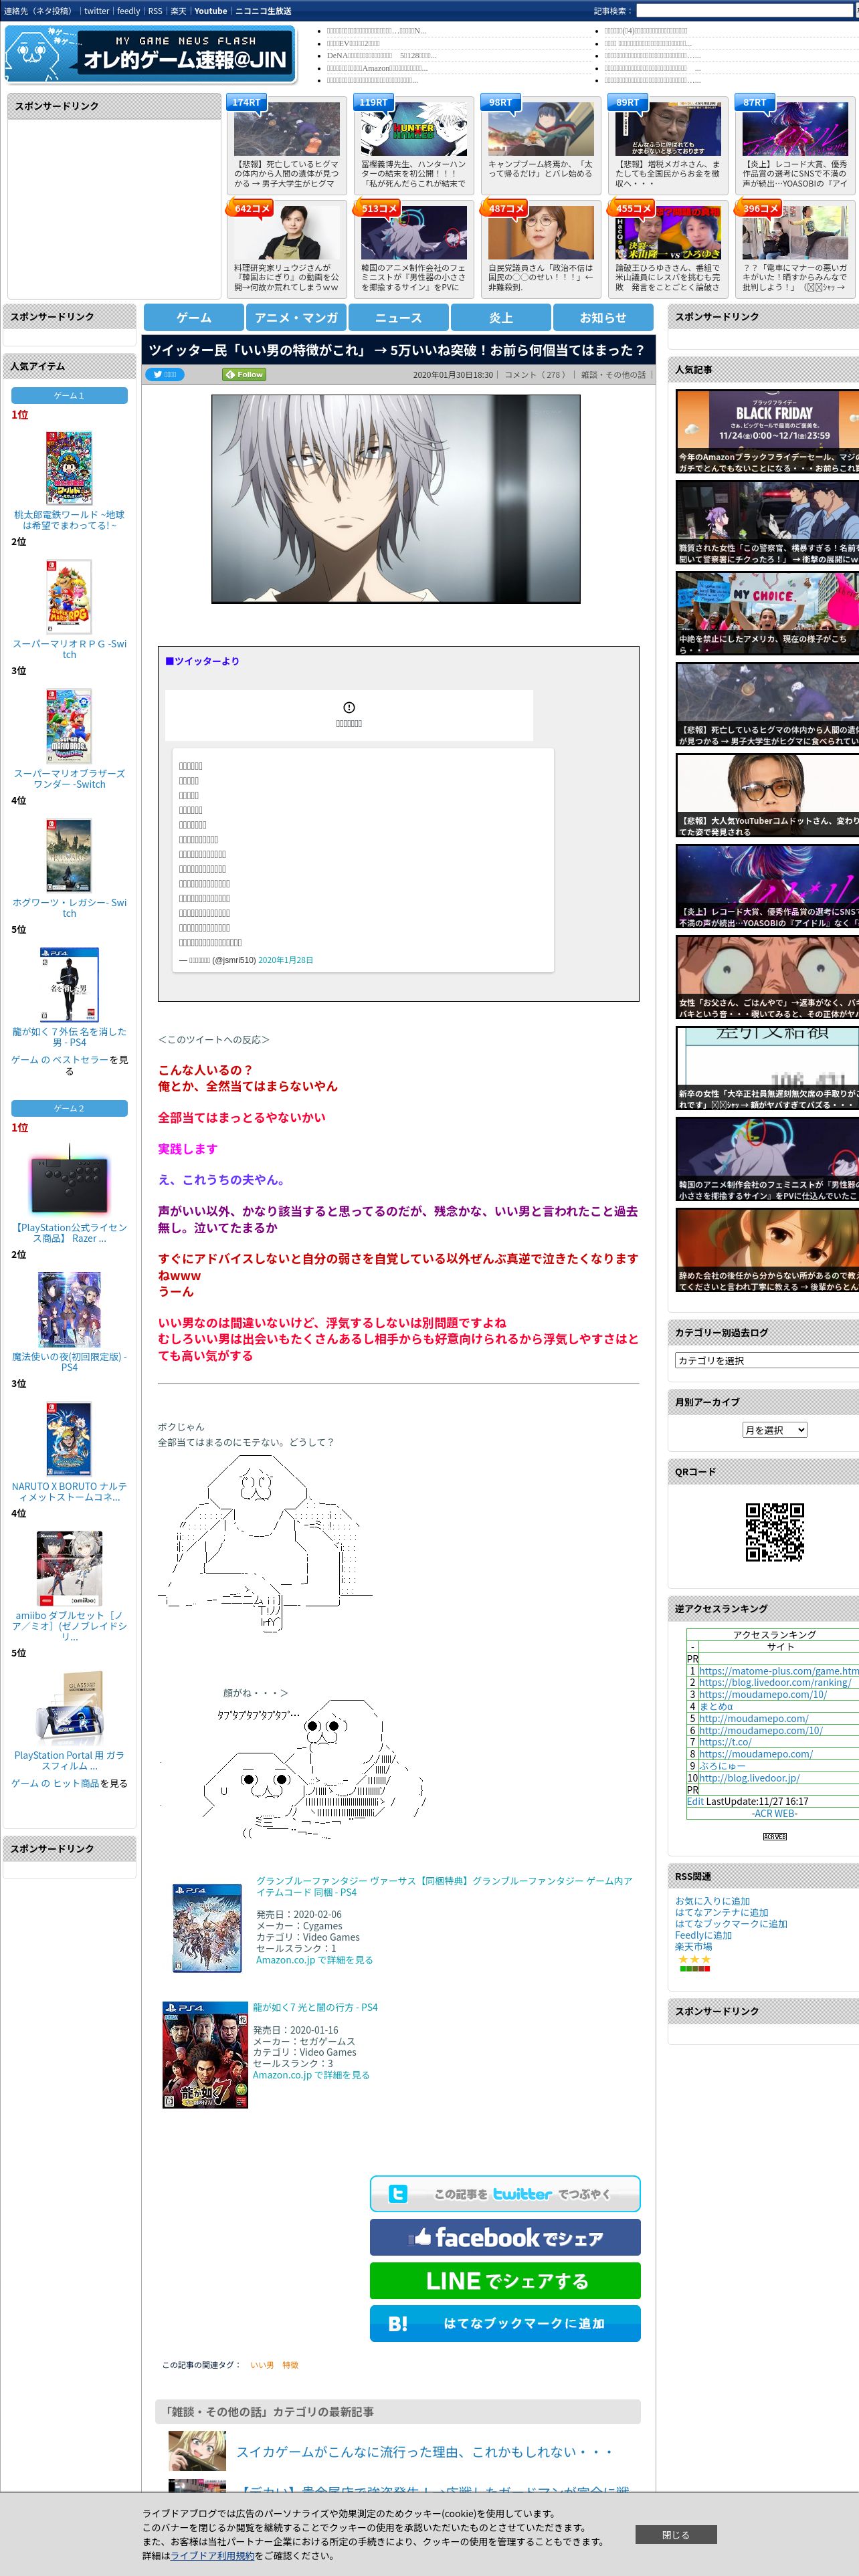Open the 174RT bear article thumbnail
Viewport: 859px width, 2576px height.
[x=286, y=128]
